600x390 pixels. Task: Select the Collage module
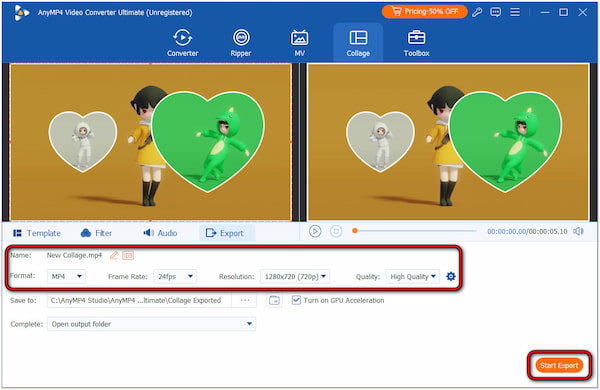358,43
